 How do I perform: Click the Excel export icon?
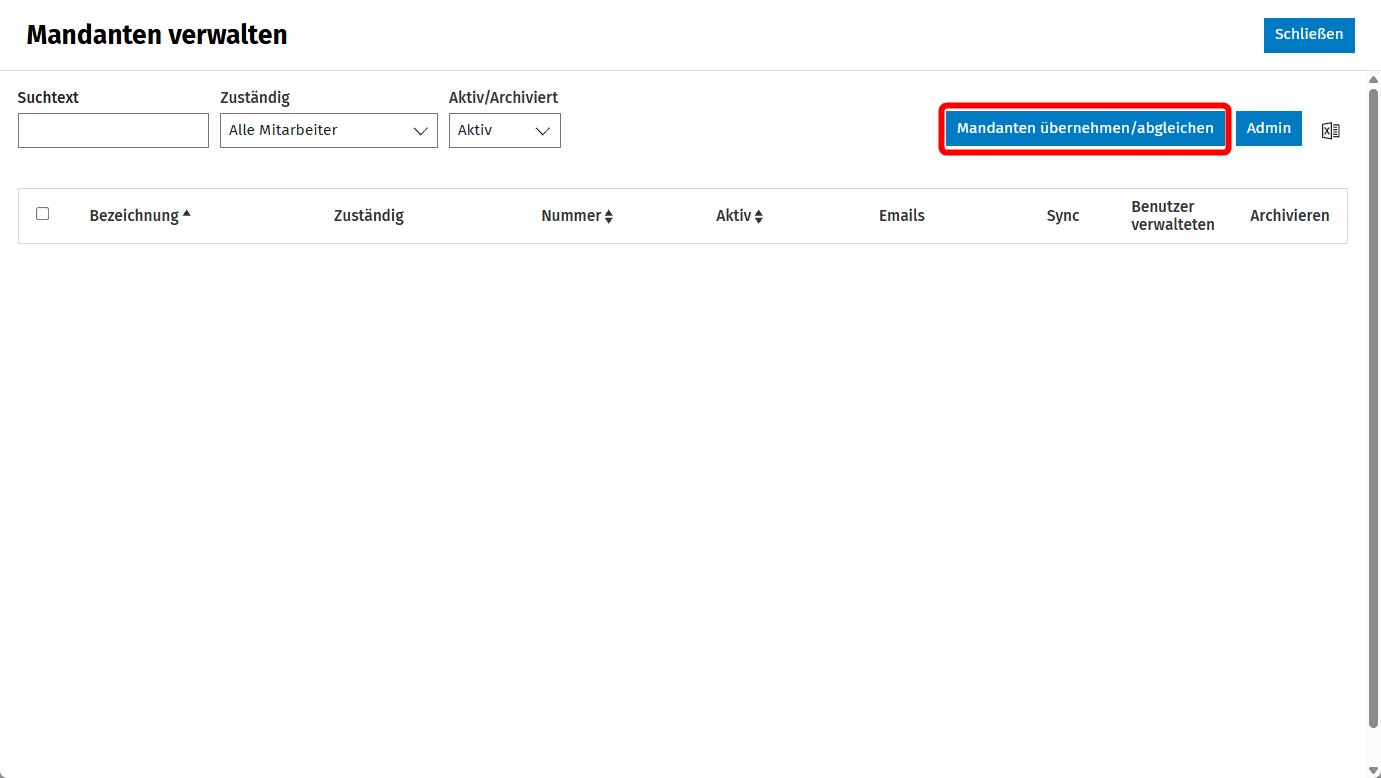(x=1330, y=130)
